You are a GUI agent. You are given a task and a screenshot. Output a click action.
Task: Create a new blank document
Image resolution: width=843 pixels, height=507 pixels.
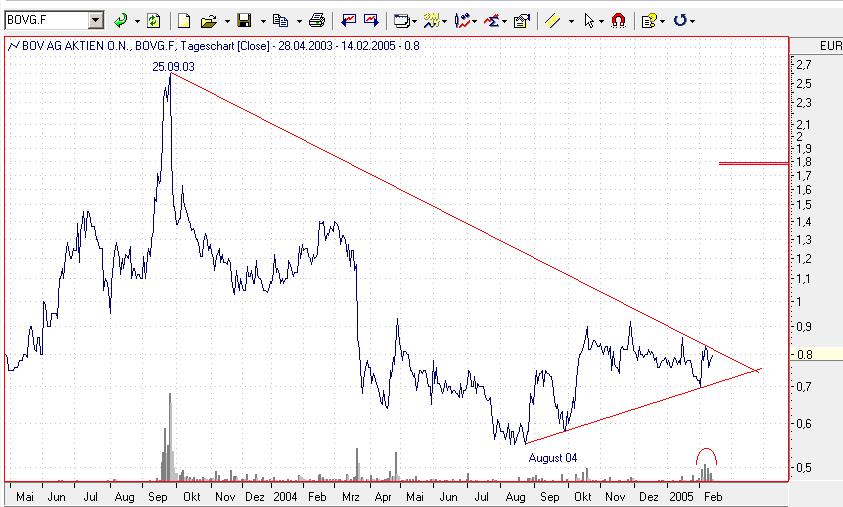click(184, 20)
